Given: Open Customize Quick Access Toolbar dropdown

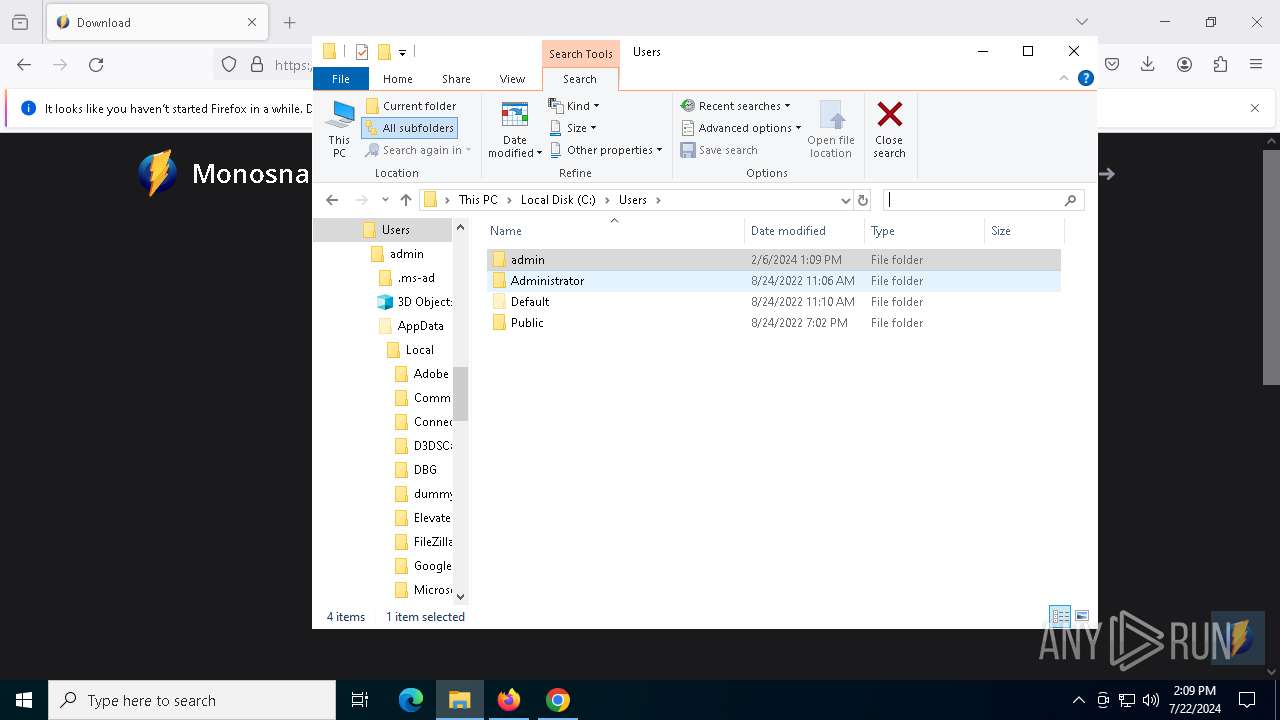Looking at the screenshot, I should [x=402, y=52].
